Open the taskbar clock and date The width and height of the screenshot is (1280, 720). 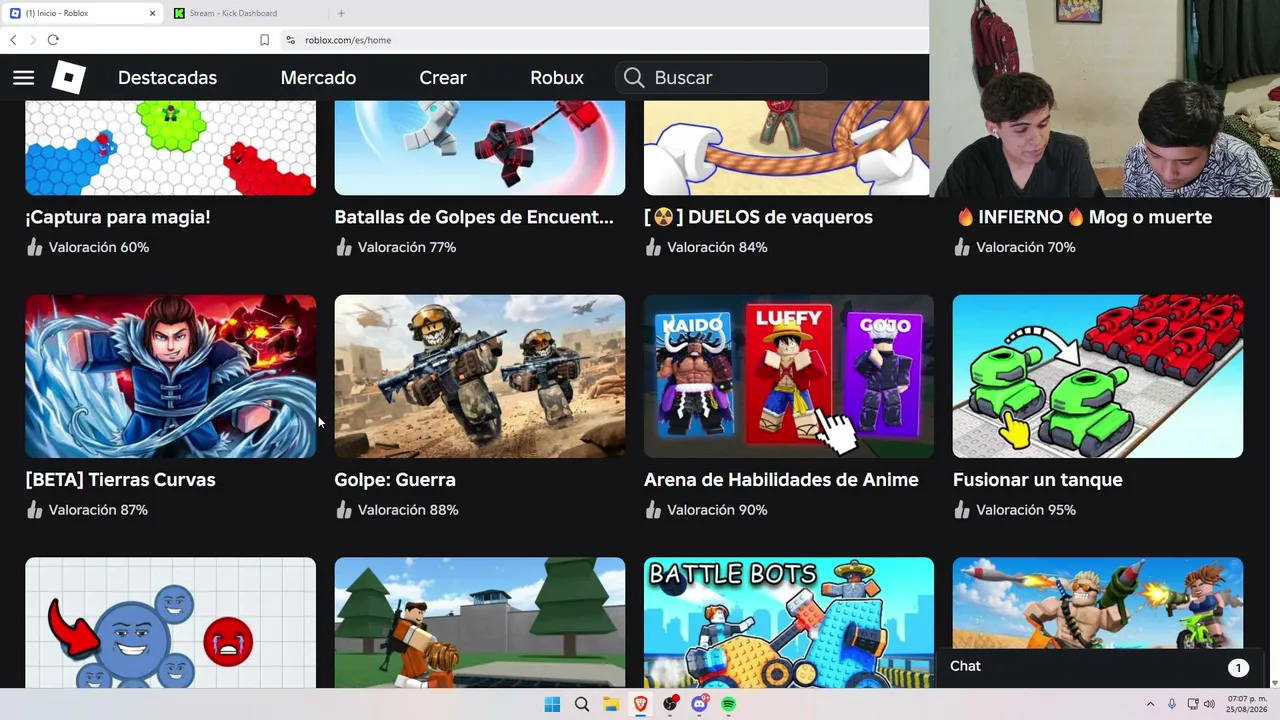1246,704
